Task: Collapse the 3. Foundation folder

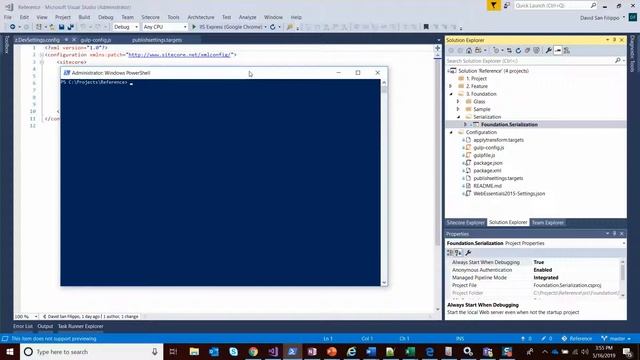Action: tap(451, 94)
